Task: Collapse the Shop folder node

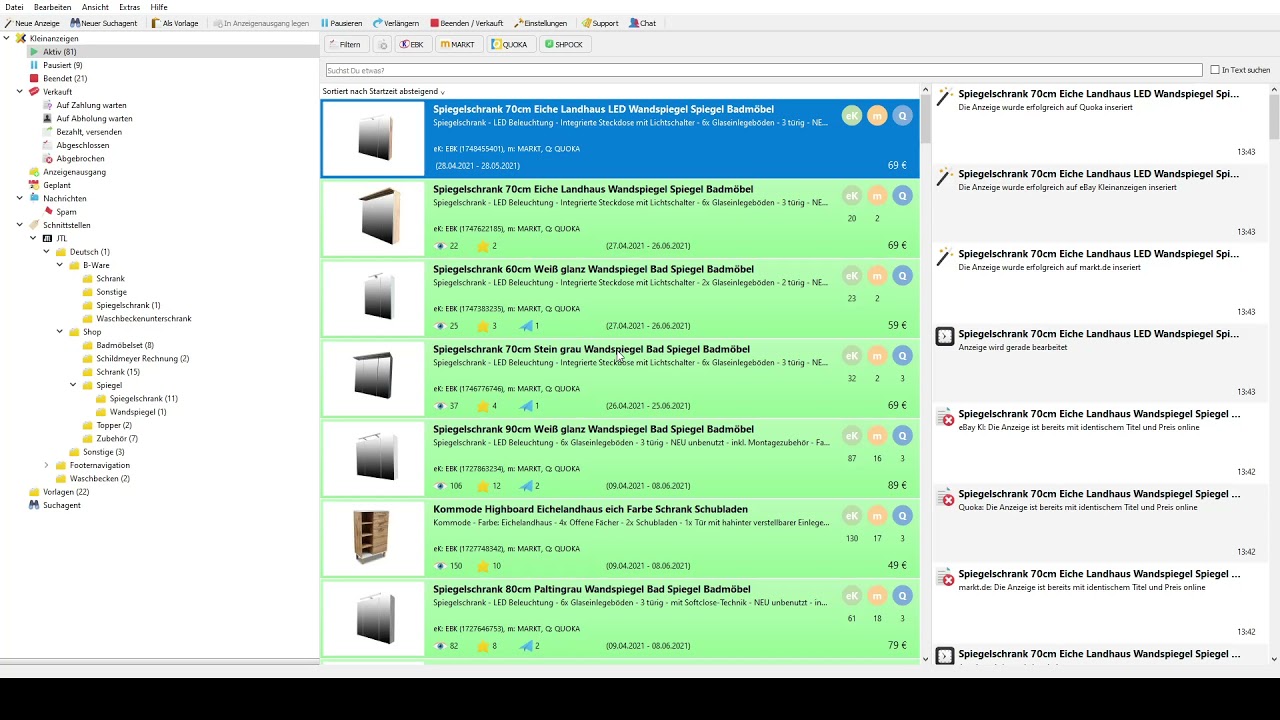Action: coord(59,332)
